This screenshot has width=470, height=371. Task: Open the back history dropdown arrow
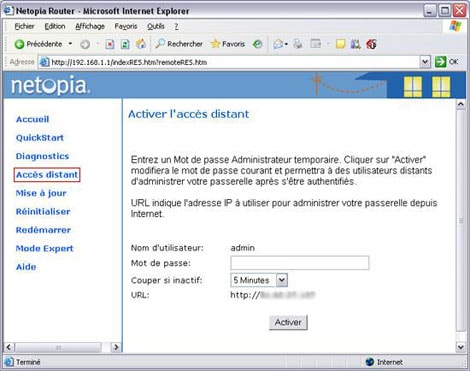[70, 44]
